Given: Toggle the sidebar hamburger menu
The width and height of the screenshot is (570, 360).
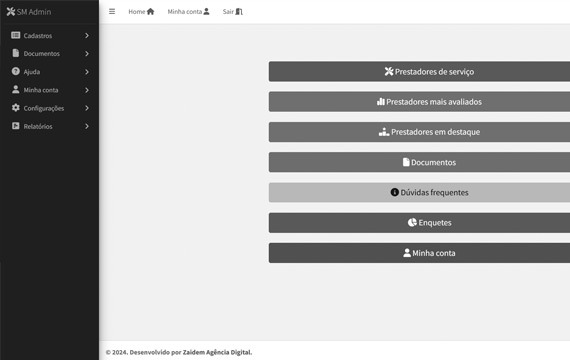Looking at the screenshot, I should pos(112,12).
